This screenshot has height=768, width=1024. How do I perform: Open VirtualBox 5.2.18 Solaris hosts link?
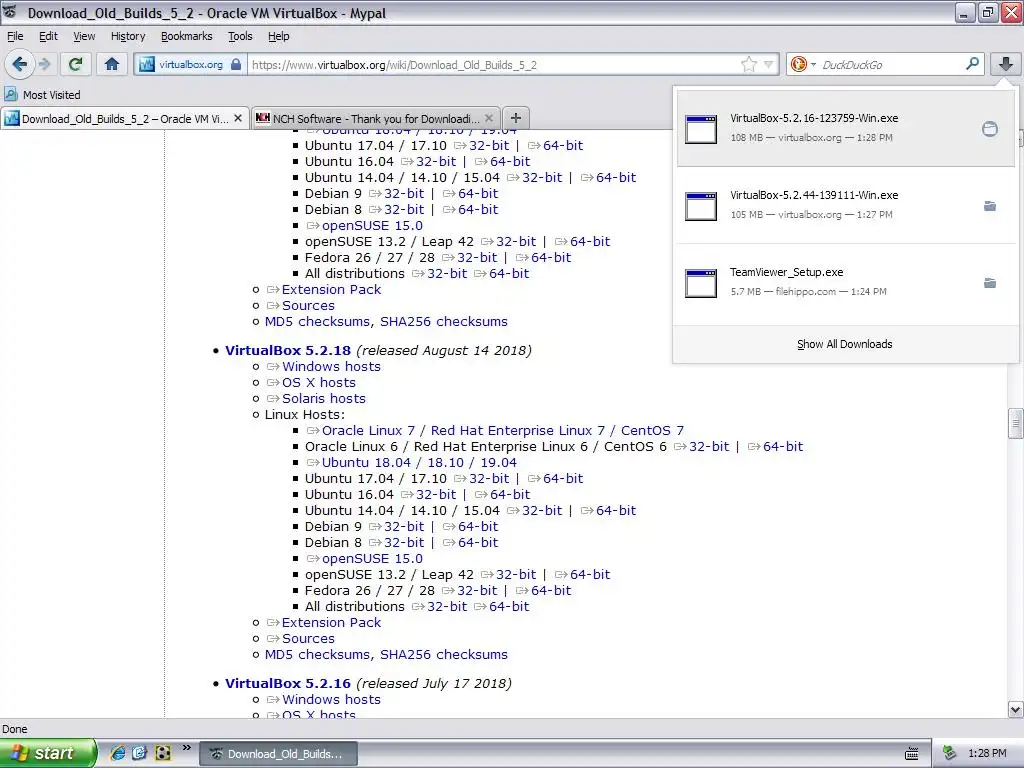324,398
